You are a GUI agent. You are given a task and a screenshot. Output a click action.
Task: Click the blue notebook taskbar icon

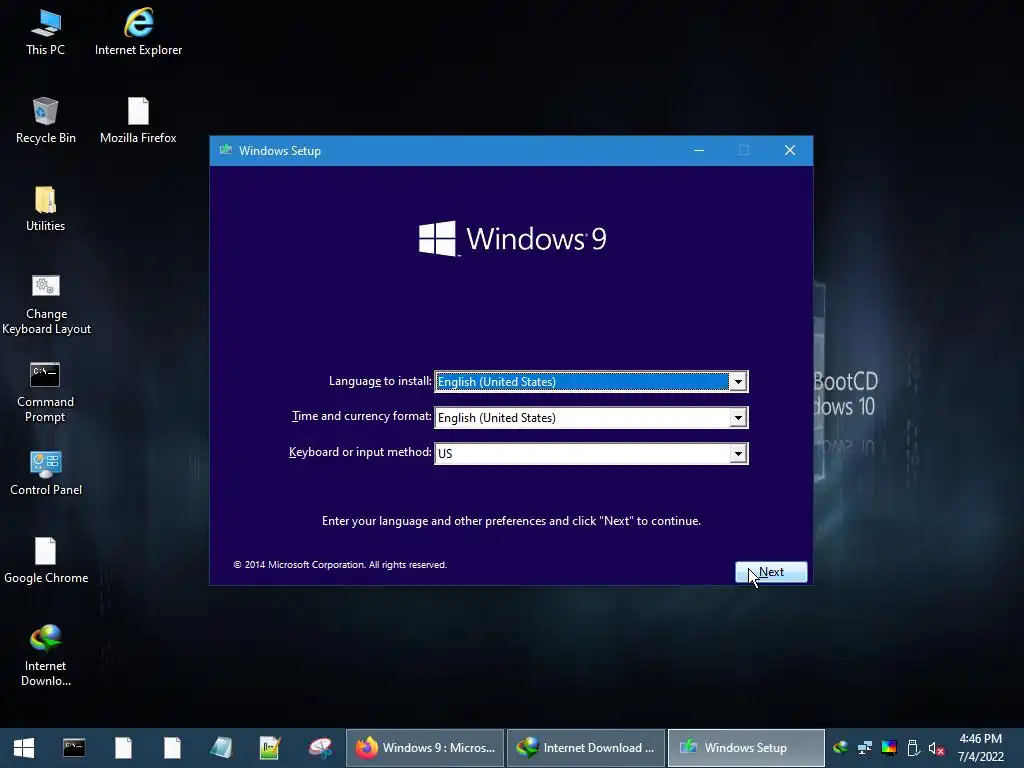pos(221,748)
